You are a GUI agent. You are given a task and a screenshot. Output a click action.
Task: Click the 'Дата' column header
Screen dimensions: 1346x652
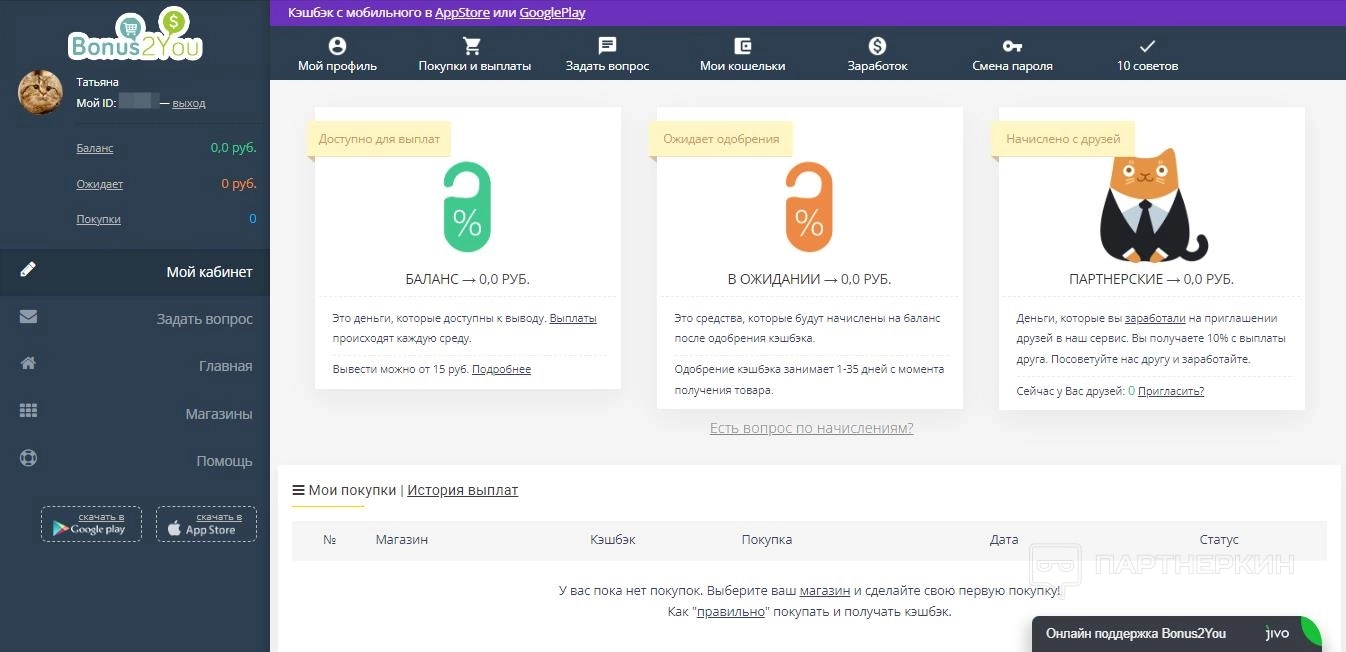point(1004,540)
